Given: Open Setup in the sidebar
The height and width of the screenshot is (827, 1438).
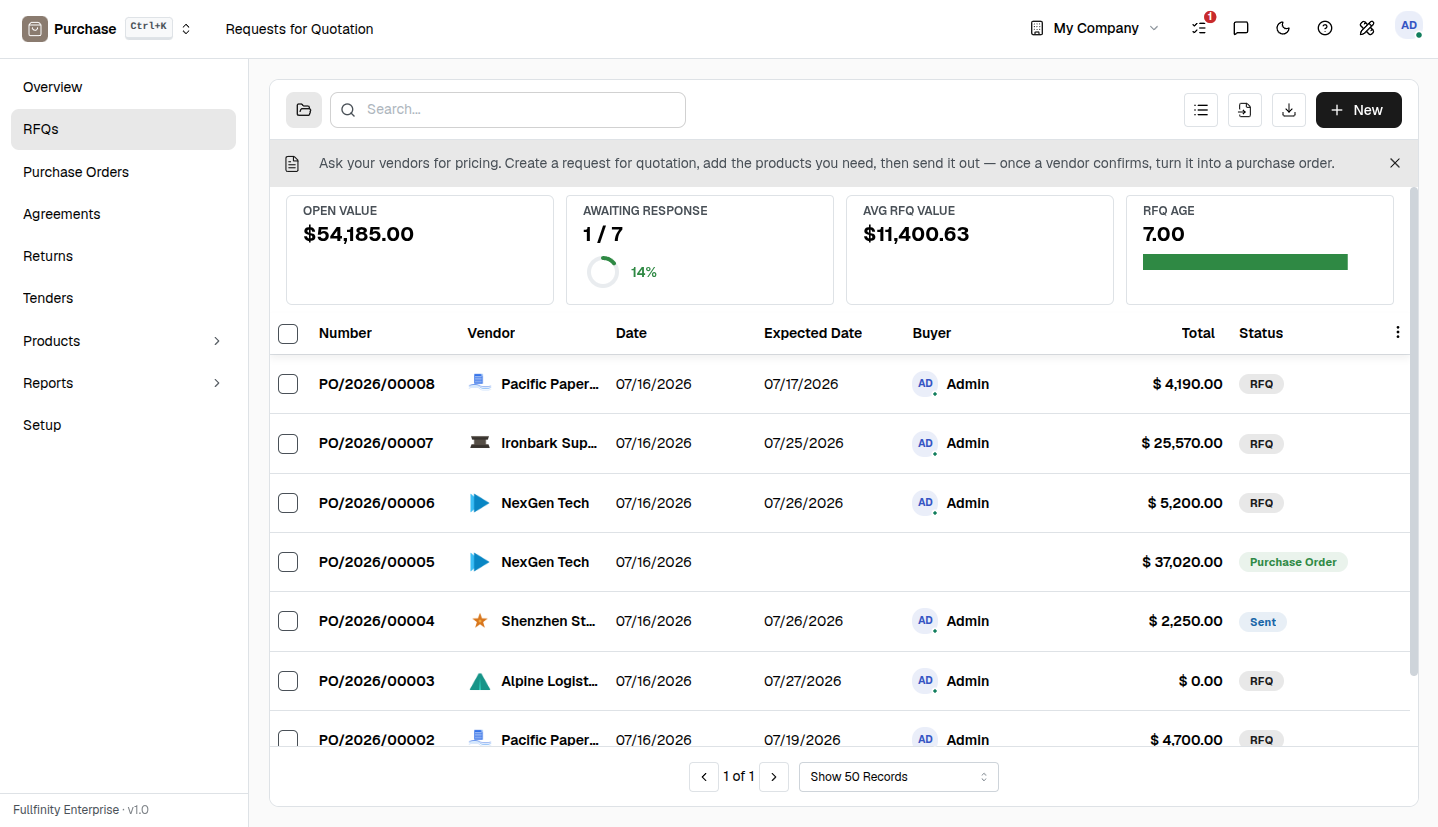Looking at the screenshot, I should [123, 425].
